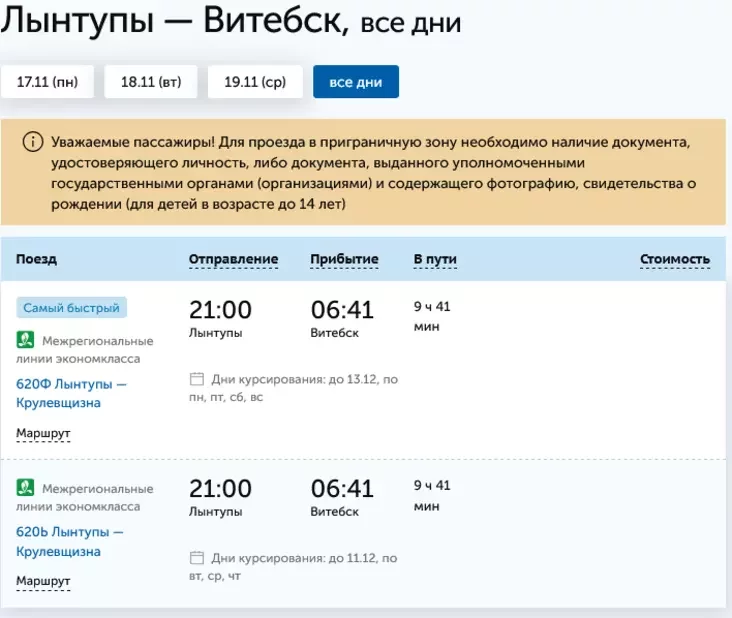The width and height of the screenshot is (732, 618).
Task: Sort results by 'В пути' duration
Action: click(435, 259)
